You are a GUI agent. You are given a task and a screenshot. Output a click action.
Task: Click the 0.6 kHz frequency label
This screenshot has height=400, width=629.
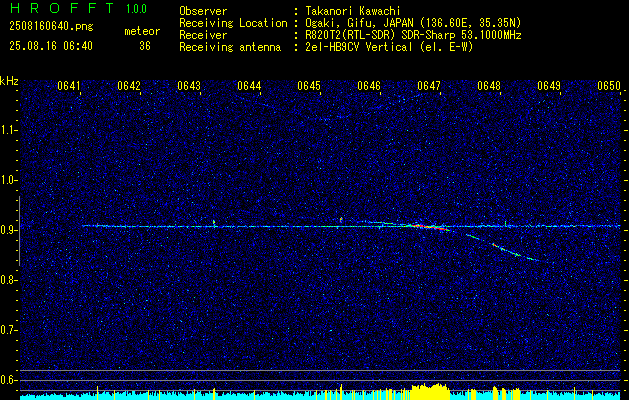pyautogui.click(x=8, y=380)
